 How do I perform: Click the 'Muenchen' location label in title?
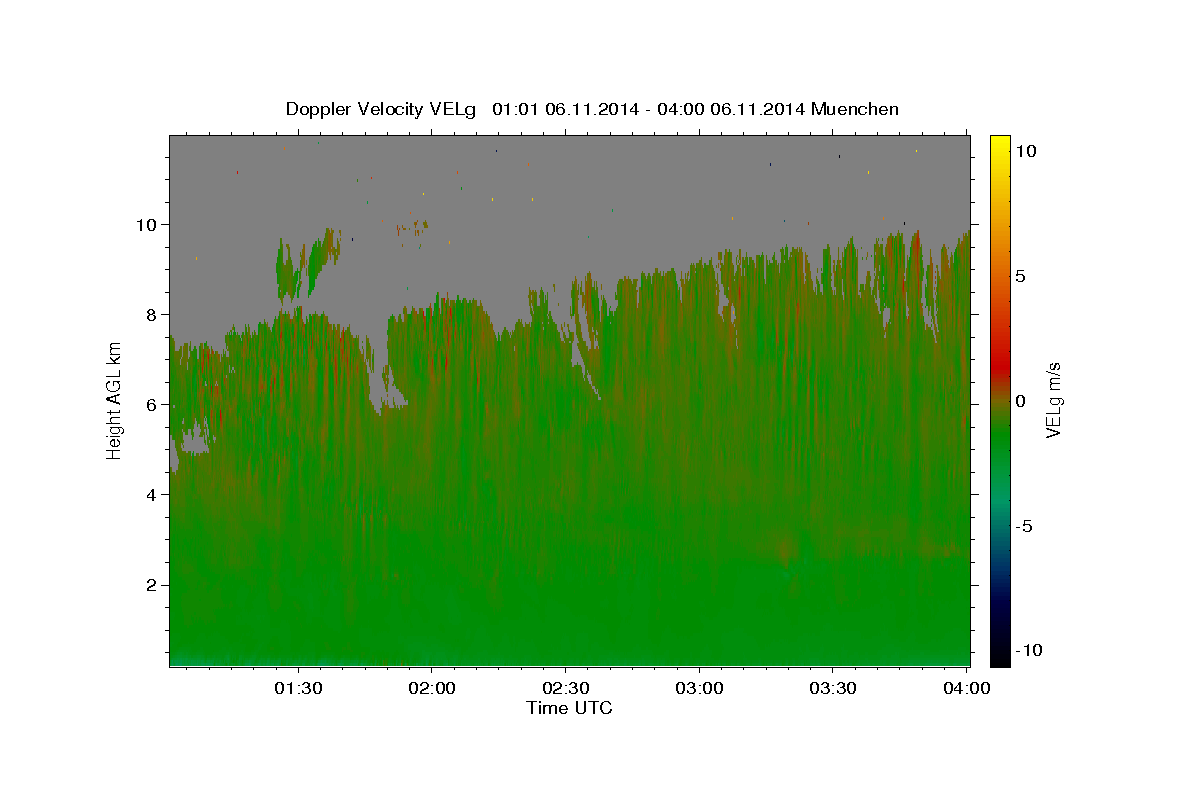pyautogui.click(x=855, y=109)
